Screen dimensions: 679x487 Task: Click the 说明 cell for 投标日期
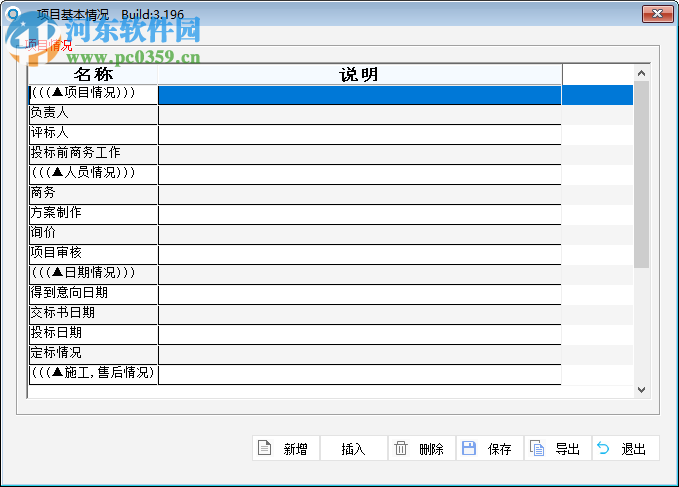point(360,334)
